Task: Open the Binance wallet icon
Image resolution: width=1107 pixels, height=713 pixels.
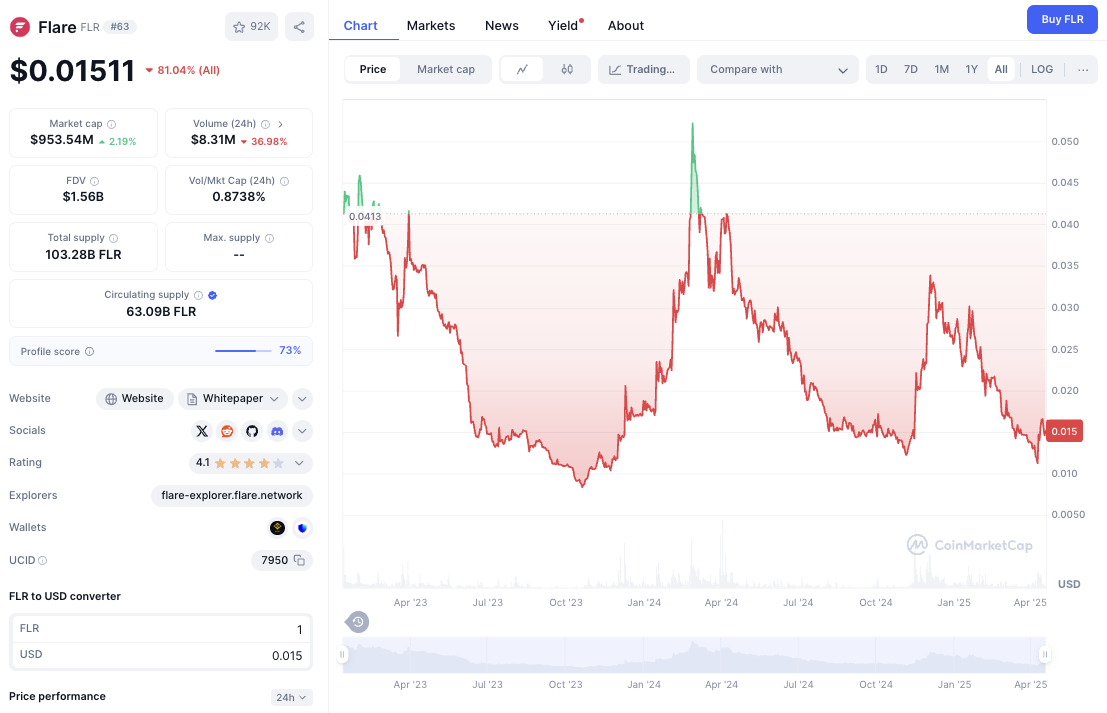Action: 277,527
